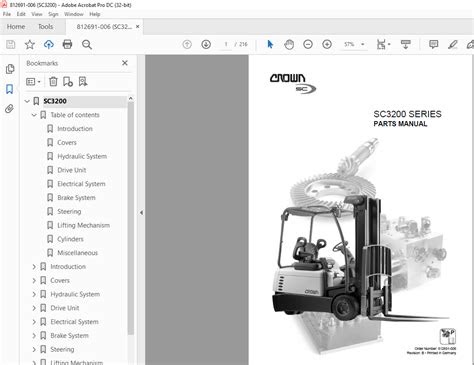Expand top-level Electrical System bookmark

point(34,322)
